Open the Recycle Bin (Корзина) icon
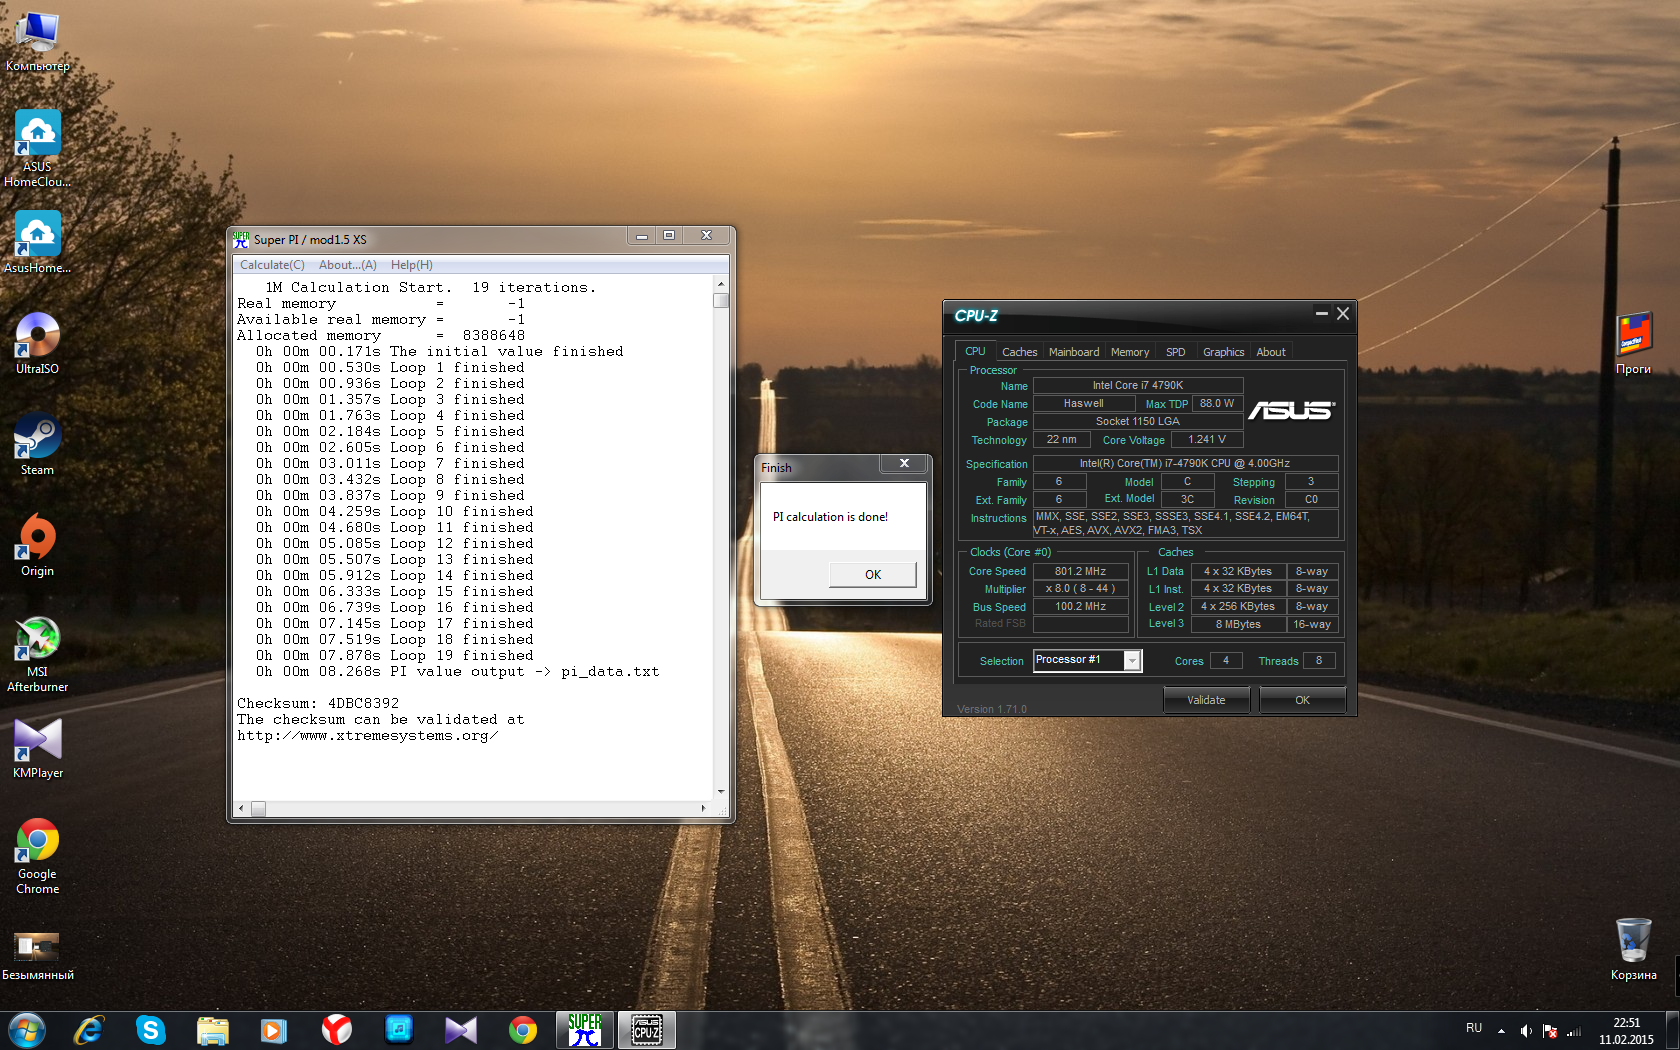This screenshot has height=1050, width=1680. pos(1633,943)
